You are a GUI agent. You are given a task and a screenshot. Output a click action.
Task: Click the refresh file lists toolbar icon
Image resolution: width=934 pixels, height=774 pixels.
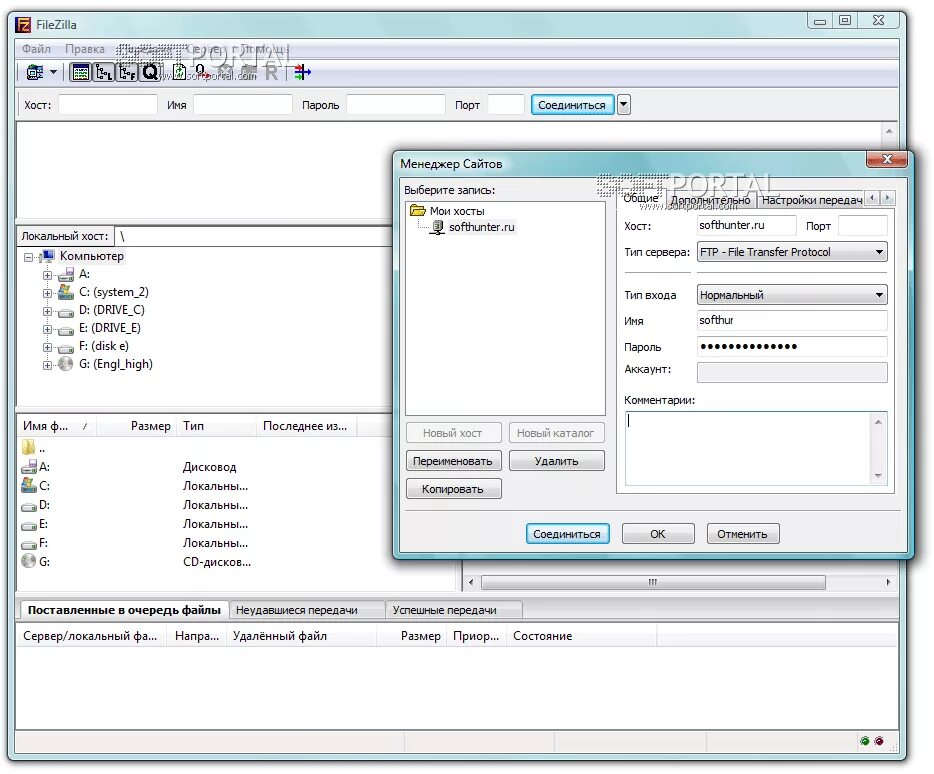[179, 73]
